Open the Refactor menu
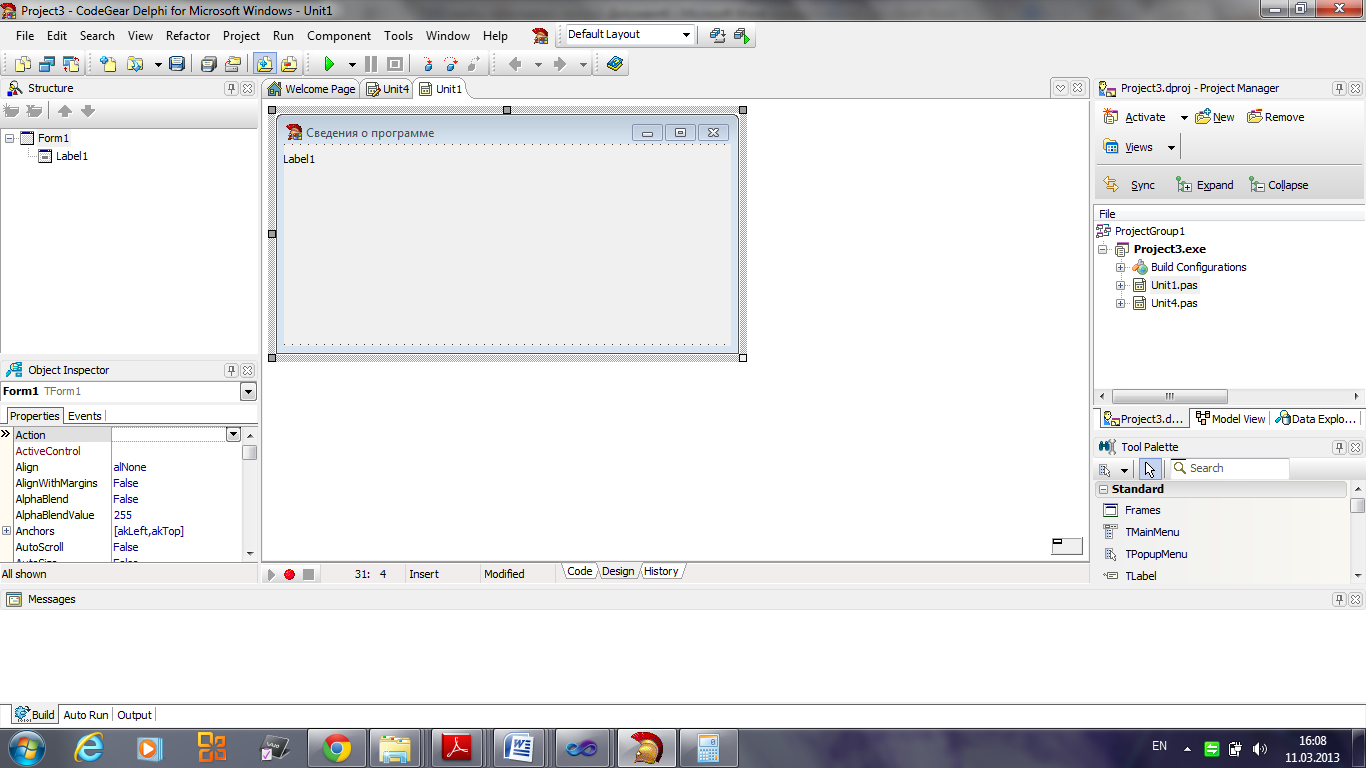Image resolution: width=1366 pixels, height=768 pixels. [188, 35]
